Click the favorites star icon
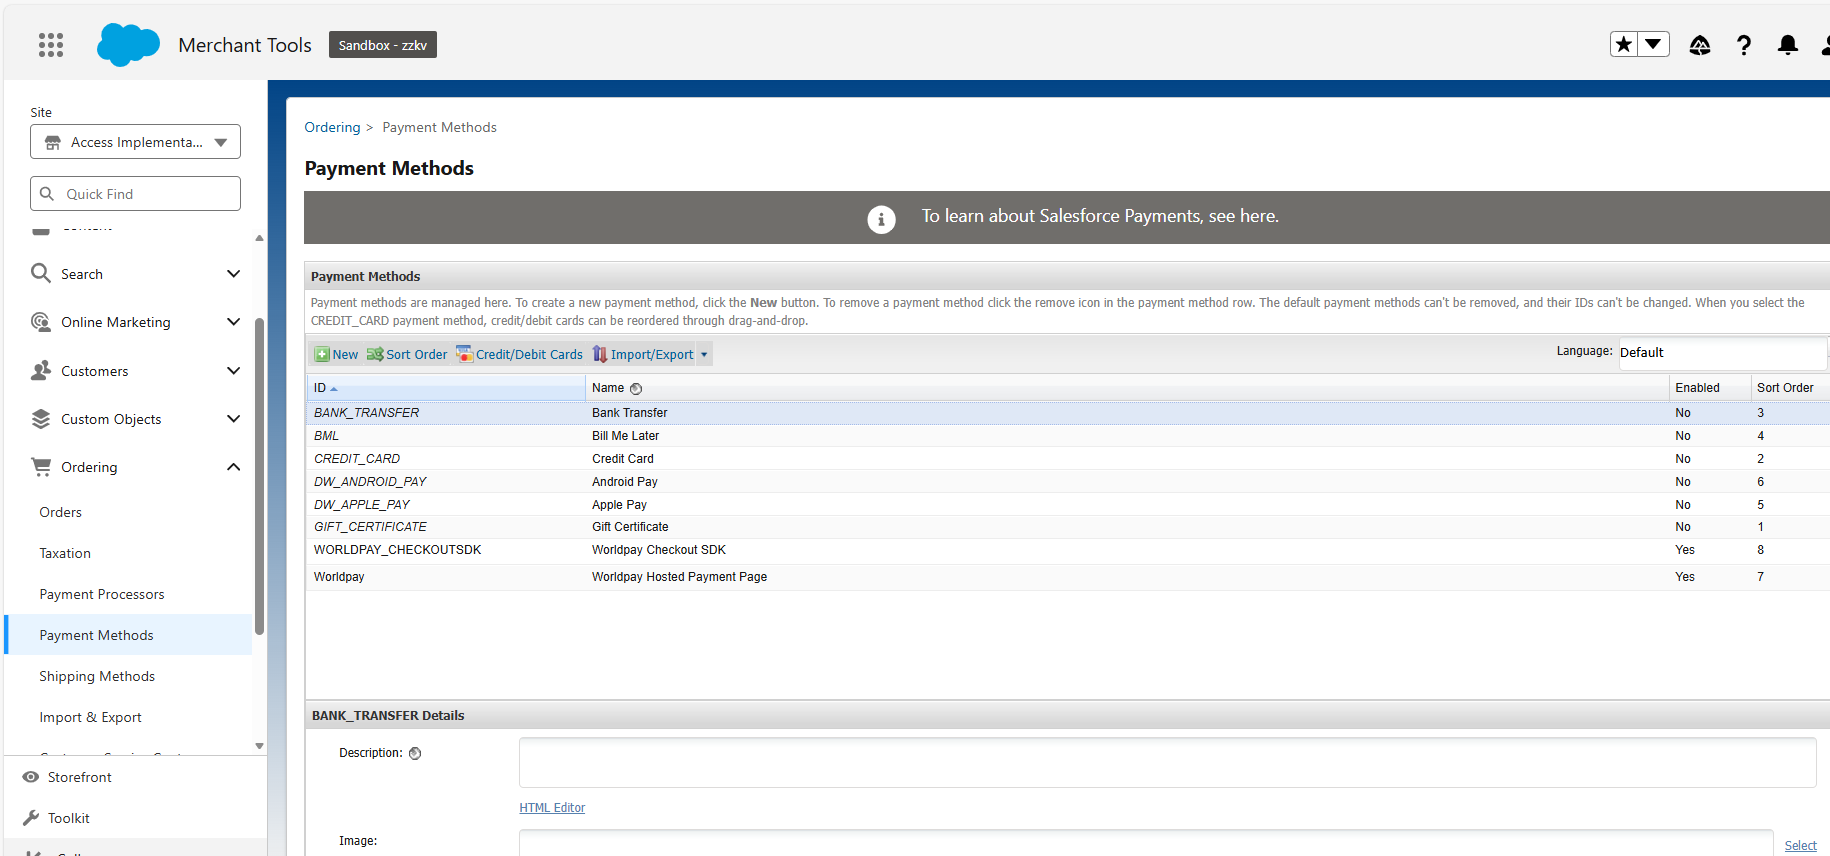This screenshot has width=1830, height=856. pos(1624,44)
